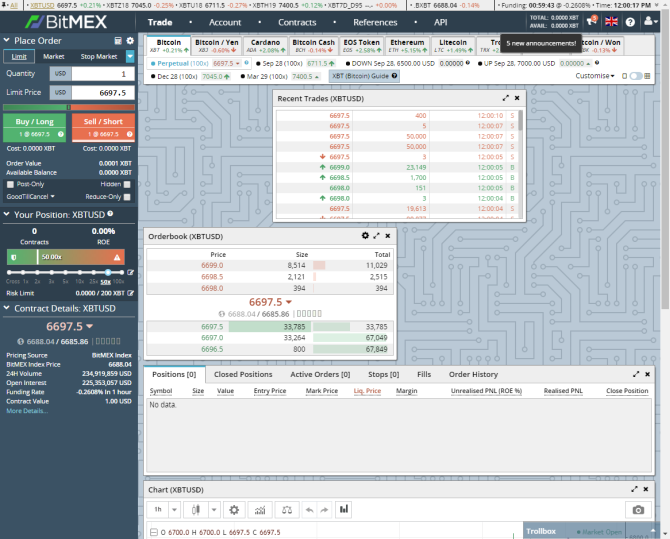
Task: Click the Cross leverage slider mark
Action: click(9, 272)
